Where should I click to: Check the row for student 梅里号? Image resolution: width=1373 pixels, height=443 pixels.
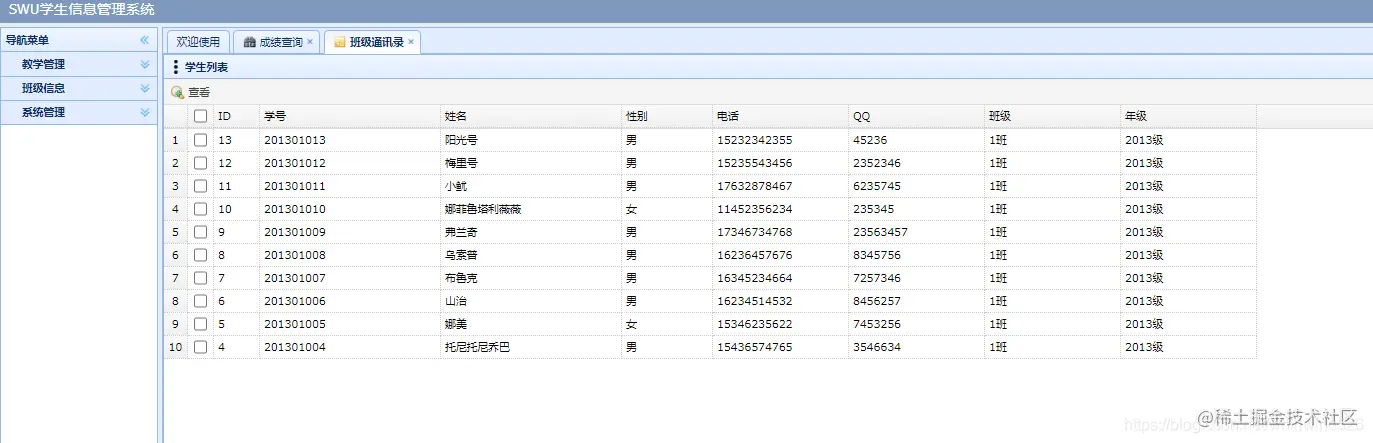tap(200, 163)
